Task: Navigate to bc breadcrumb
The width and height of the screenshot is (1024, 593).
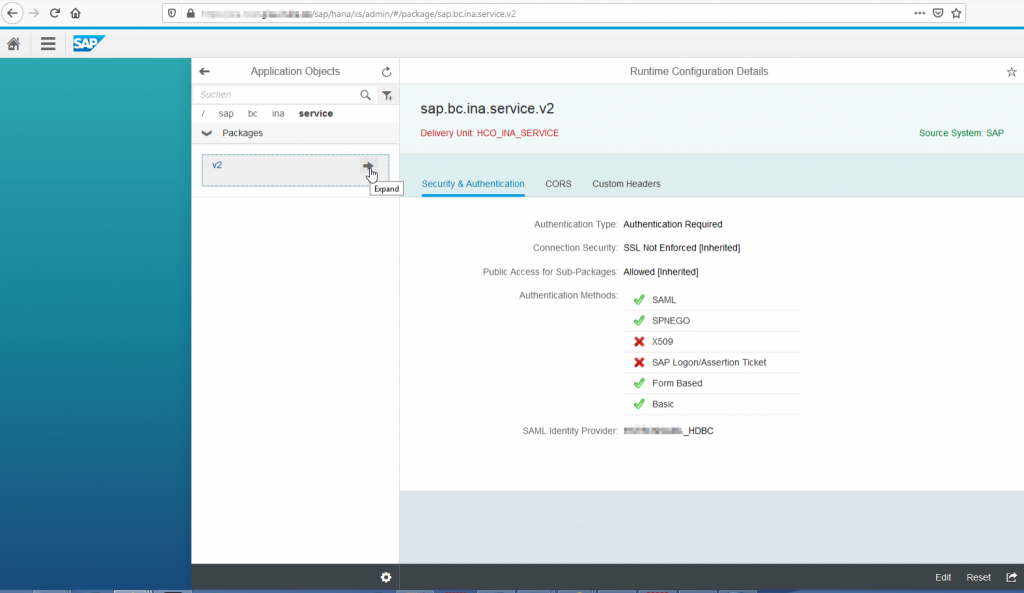Action: pyautogui.click(x=253, y=114)
